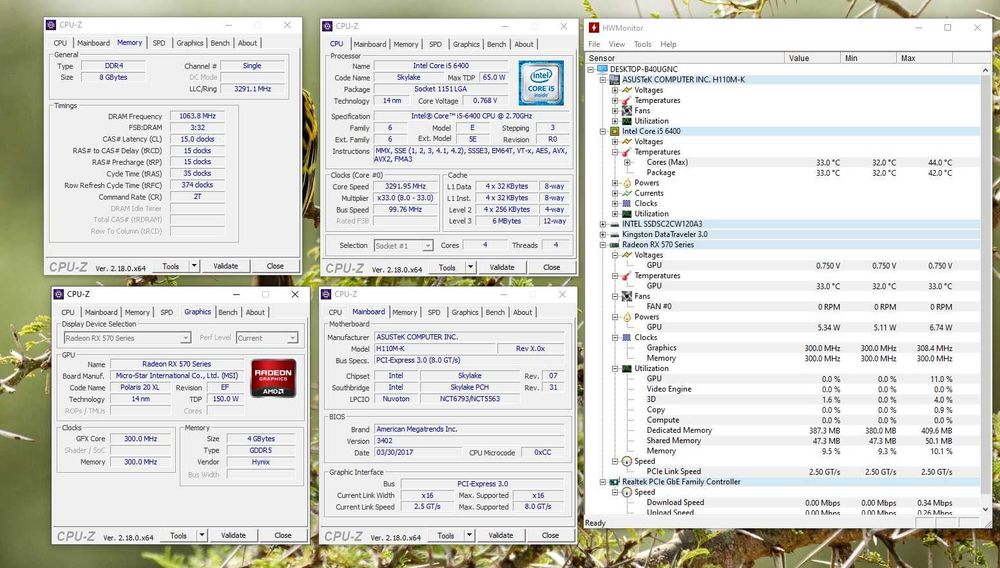
Task: Click the ASUSTeK motherboard icon in HWMonitor
Action: click(x=614, y=80)
